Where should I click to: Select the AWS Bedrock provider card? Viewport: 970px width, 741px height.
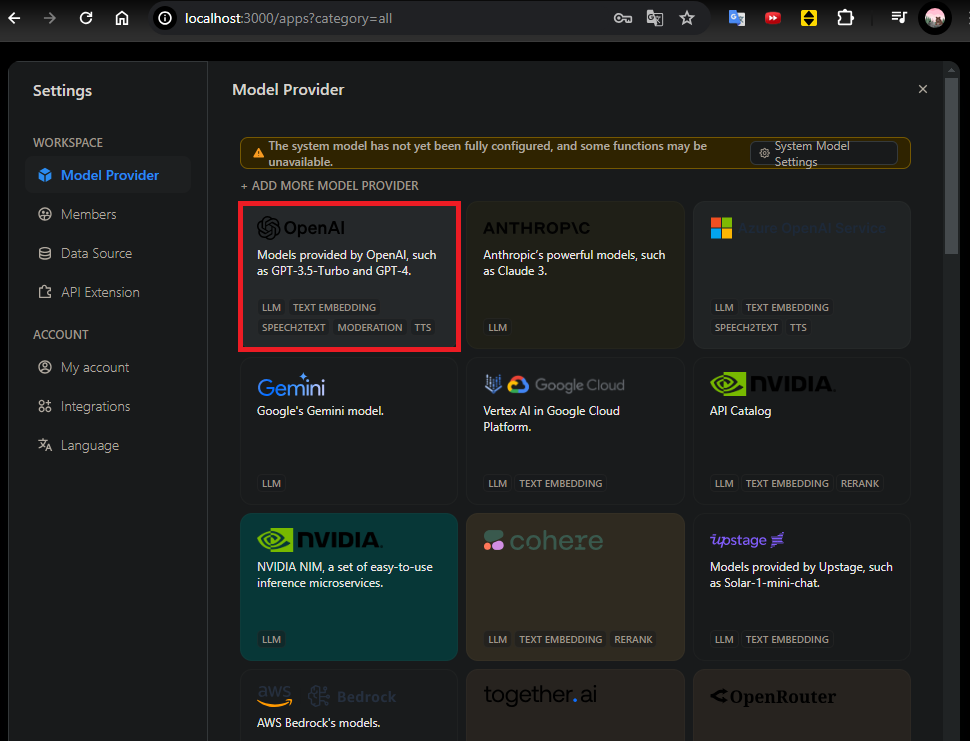pos(349,705)
